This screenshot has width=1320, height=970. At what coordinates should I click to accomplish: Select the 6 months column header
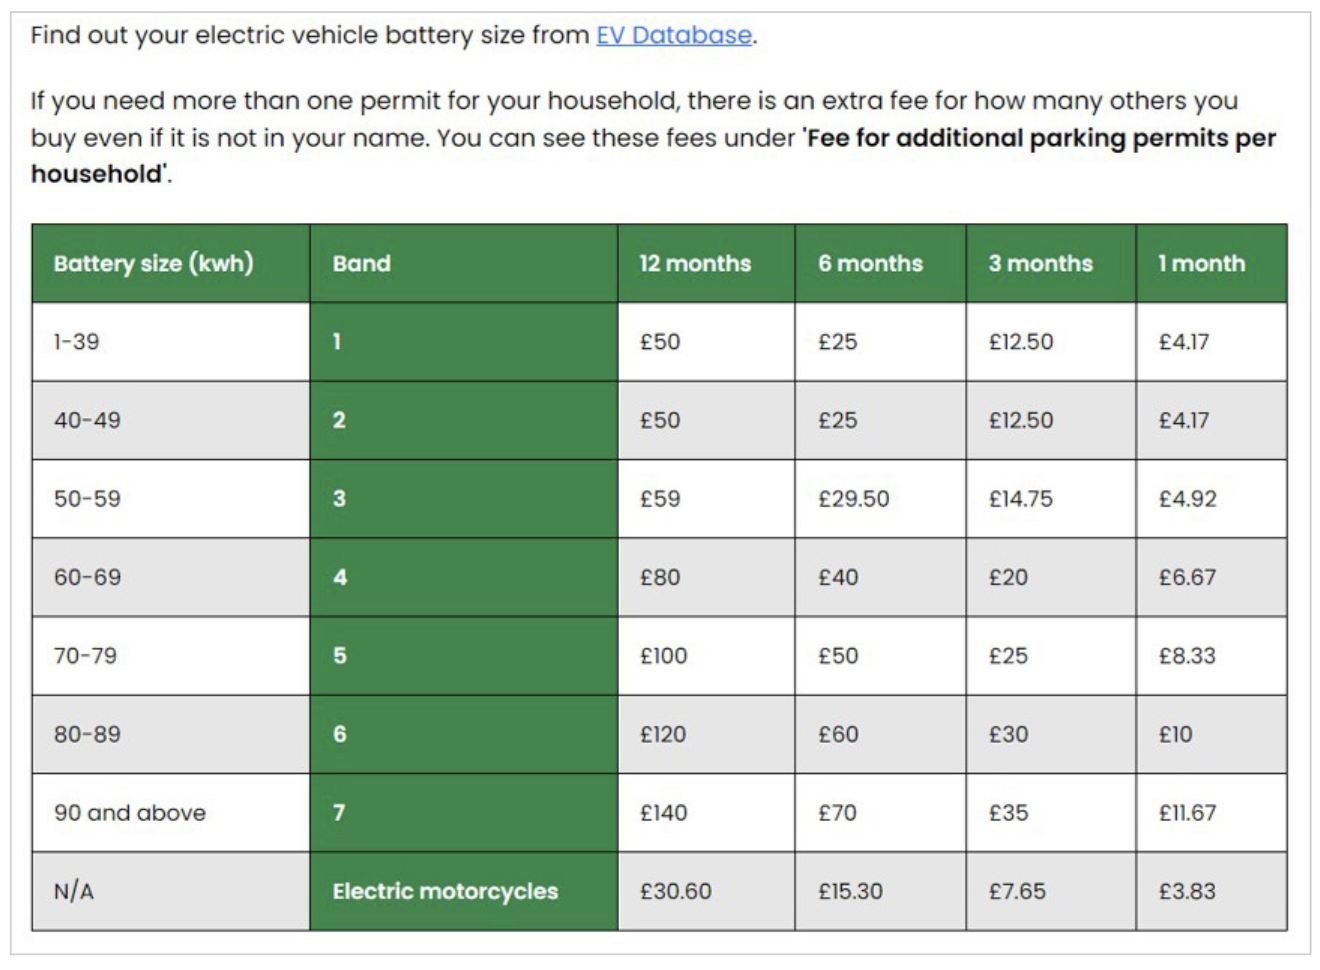(x=870, y=263)
